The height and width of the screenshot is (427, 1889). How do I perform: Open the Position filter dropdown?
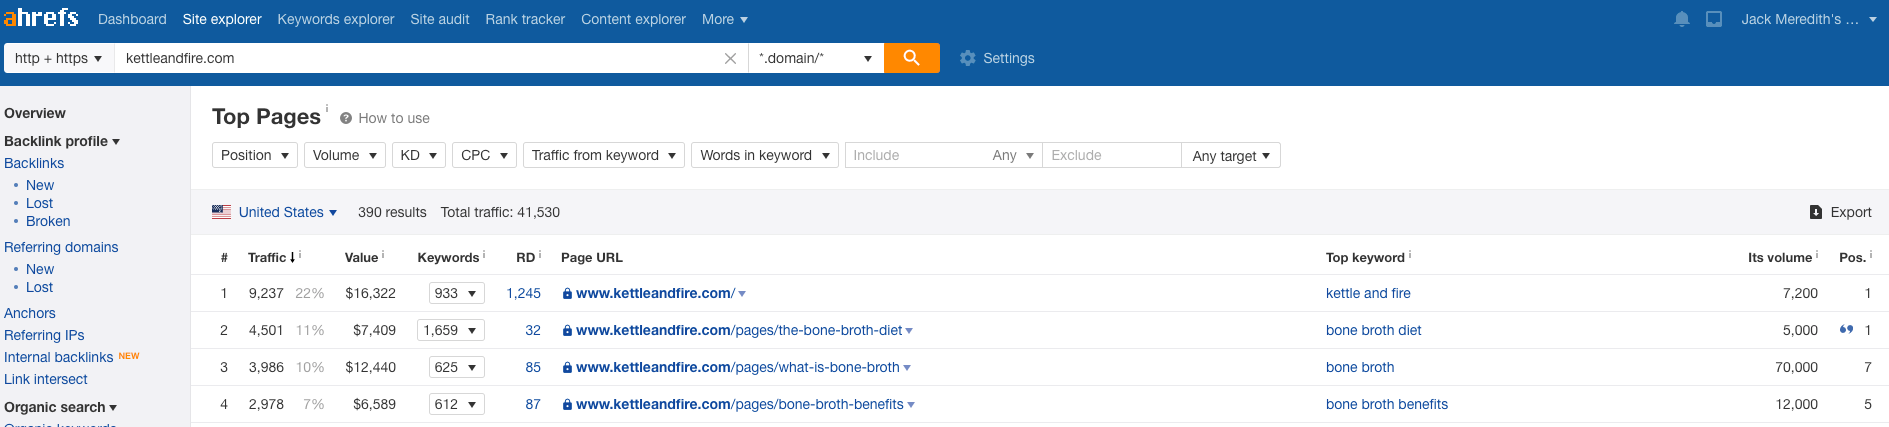[x=255, y=155]
